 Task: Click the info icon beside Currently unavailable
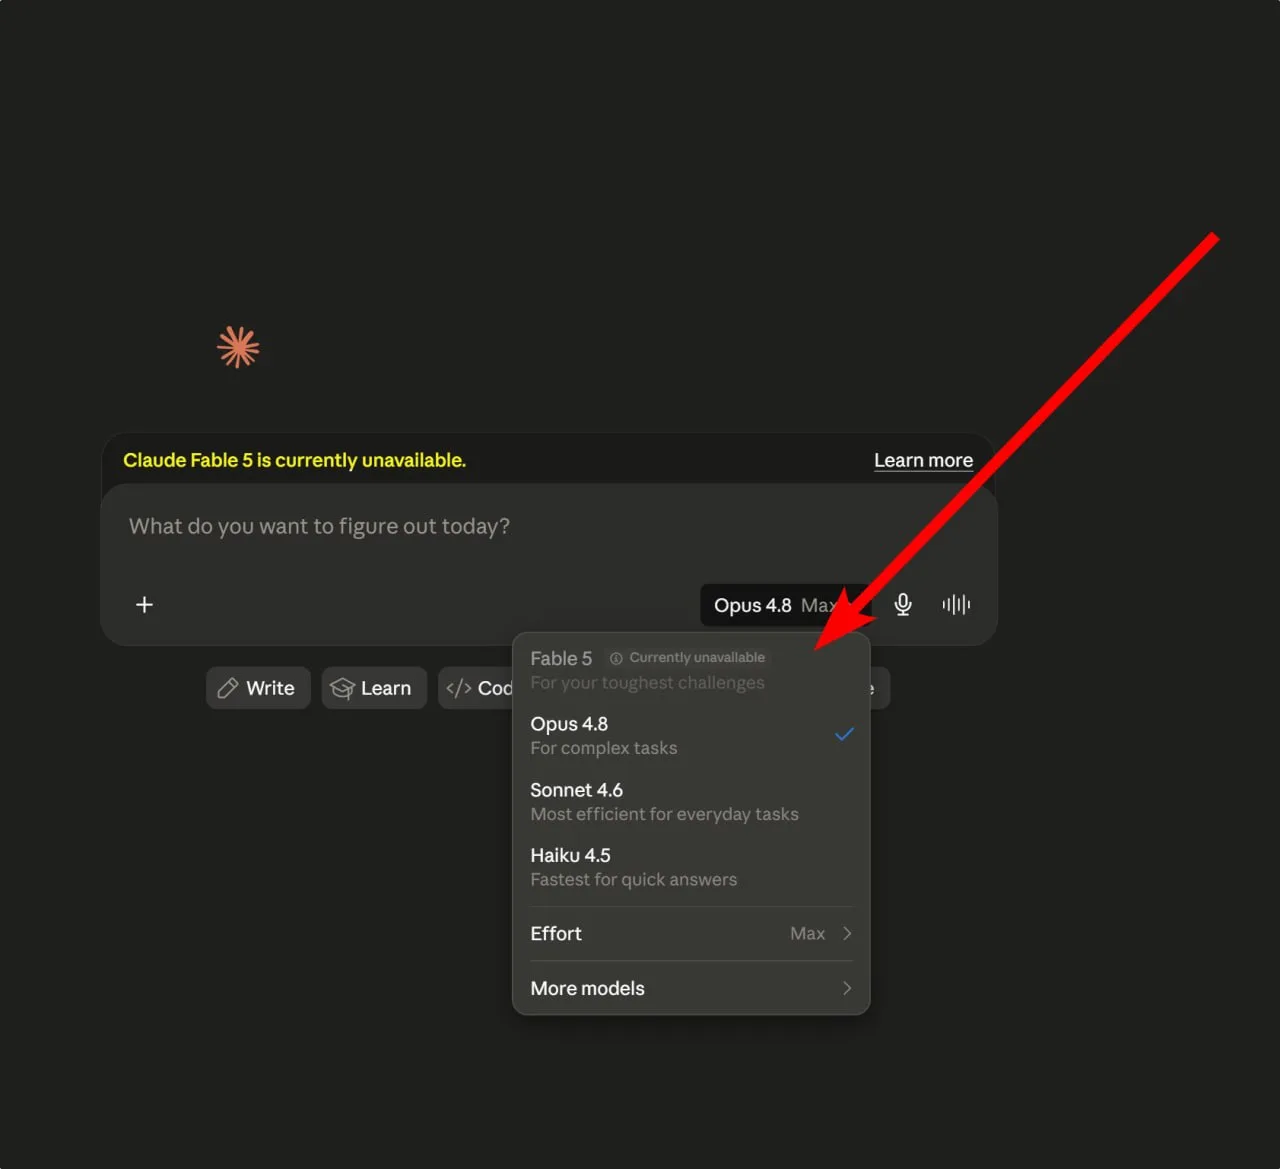pyautogui.click(x=616, y=658)
